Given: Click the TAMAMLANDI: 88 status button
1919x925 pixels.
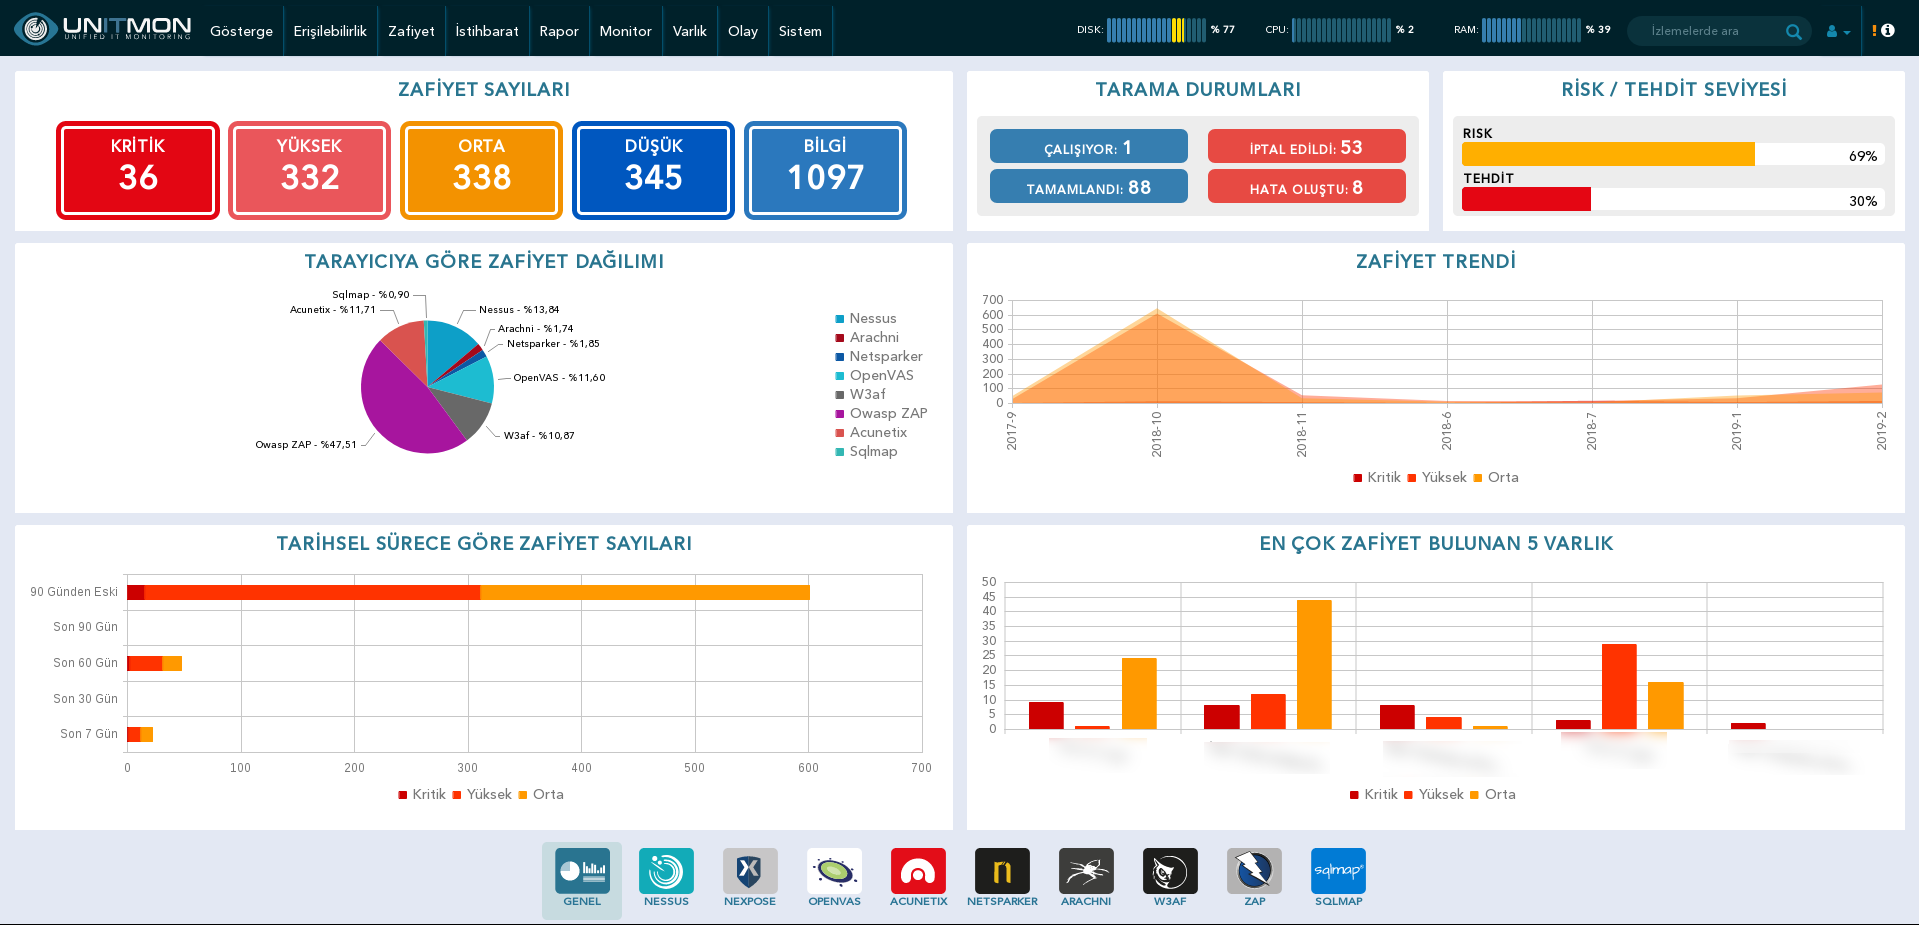Looking at the screenshot, I should 1089,187.
